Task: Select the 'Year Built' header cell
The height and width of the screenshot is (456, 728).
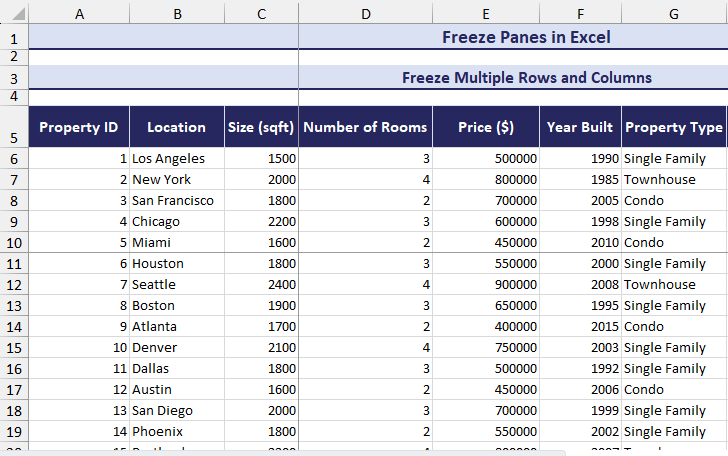Action: (x=580, y=127)
